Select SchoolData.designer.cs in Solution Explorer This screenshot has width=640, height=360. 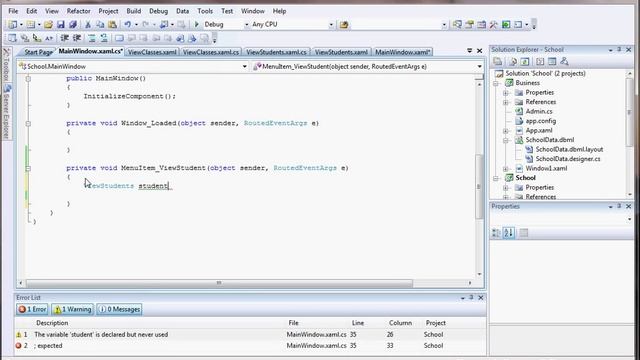point(568,159)
